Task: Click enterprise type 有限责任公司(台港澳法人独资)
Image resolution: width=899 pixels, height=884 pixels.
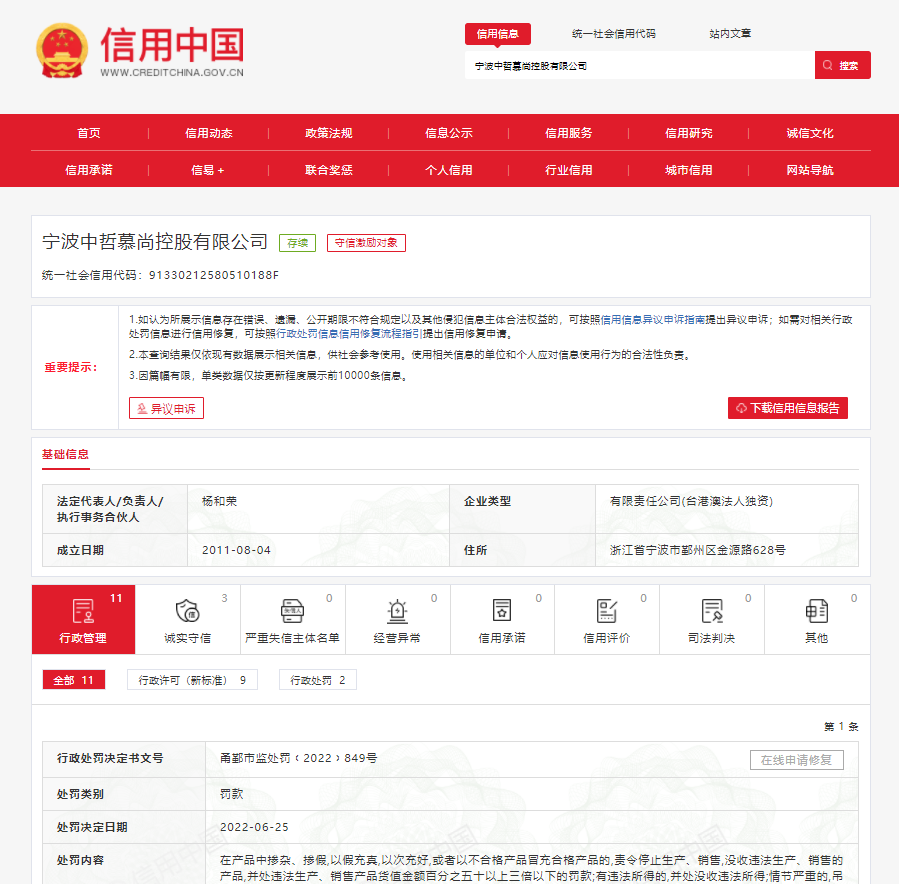Action: (x=691, y=501)
